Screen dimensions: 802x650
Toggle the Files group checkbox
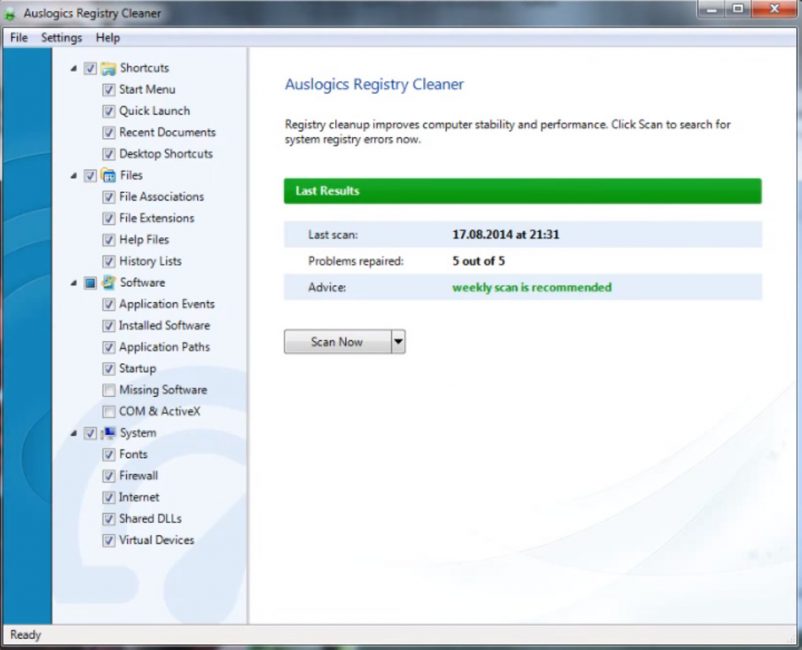(90, 176)
